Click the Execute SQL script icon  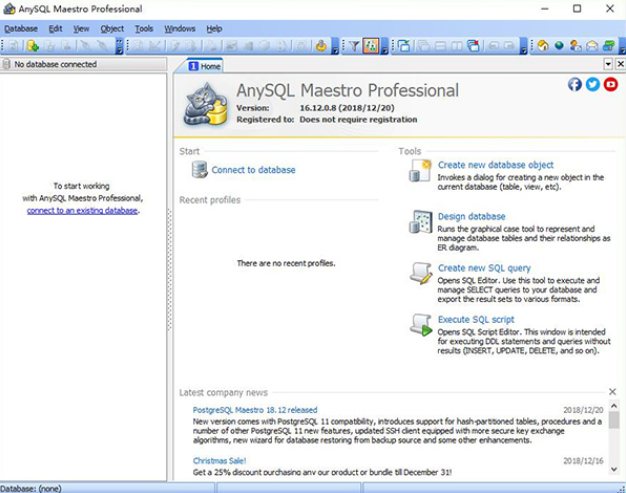(x=420, y=325)
